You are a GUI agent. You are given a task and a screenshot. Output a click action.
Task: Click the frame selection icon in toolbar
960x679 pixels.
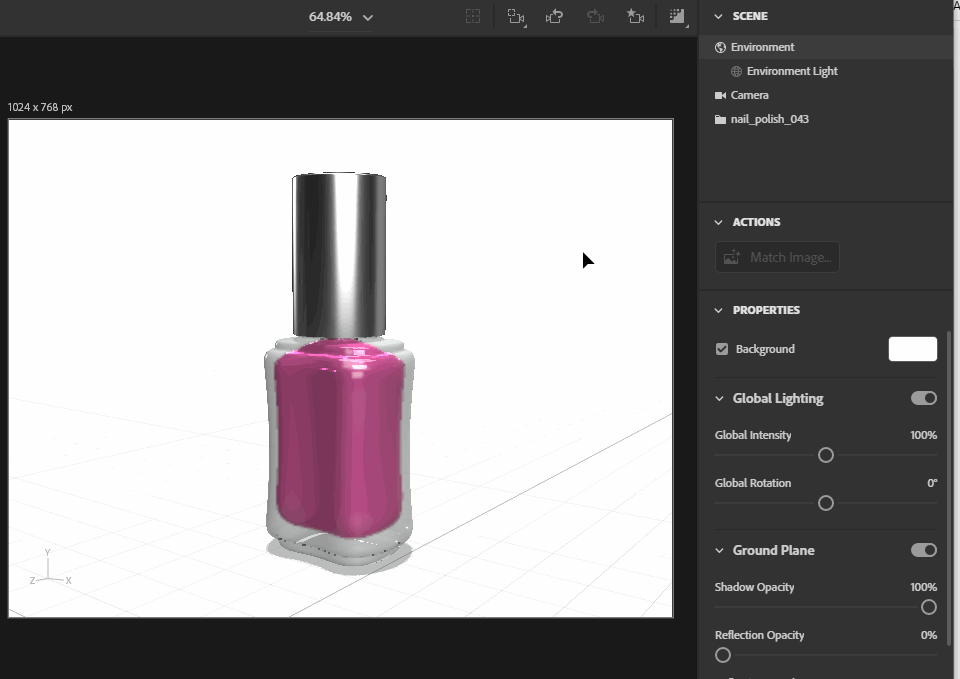473,17
